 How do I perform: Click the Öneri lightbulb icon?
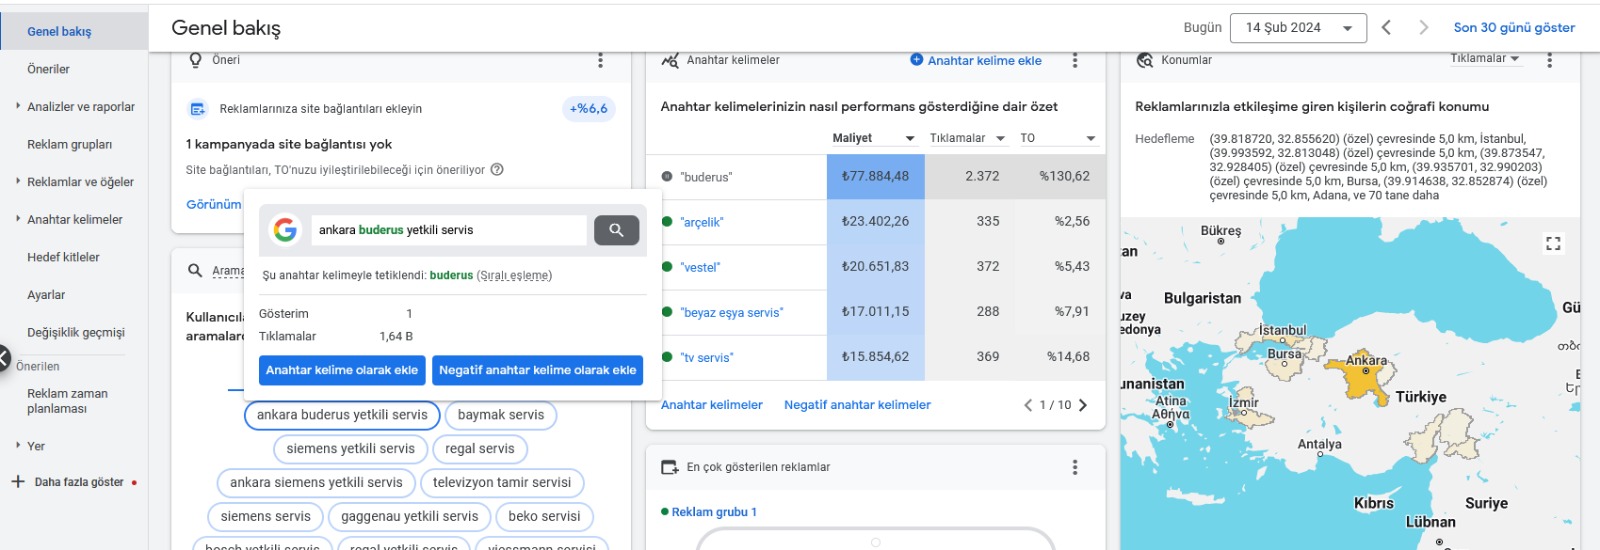tap(196, 60)
